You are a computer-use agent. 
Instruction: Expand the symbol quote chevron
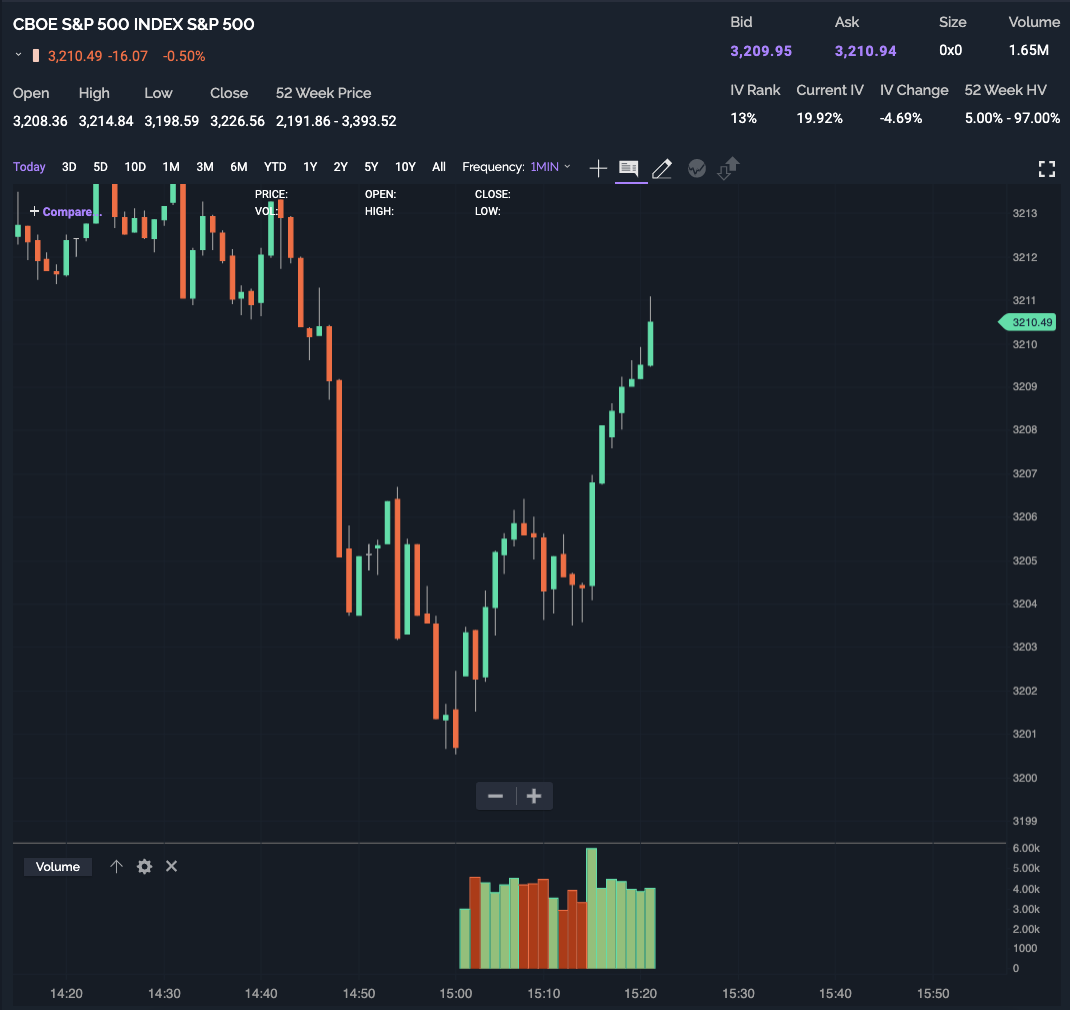(x=18, y=55)
